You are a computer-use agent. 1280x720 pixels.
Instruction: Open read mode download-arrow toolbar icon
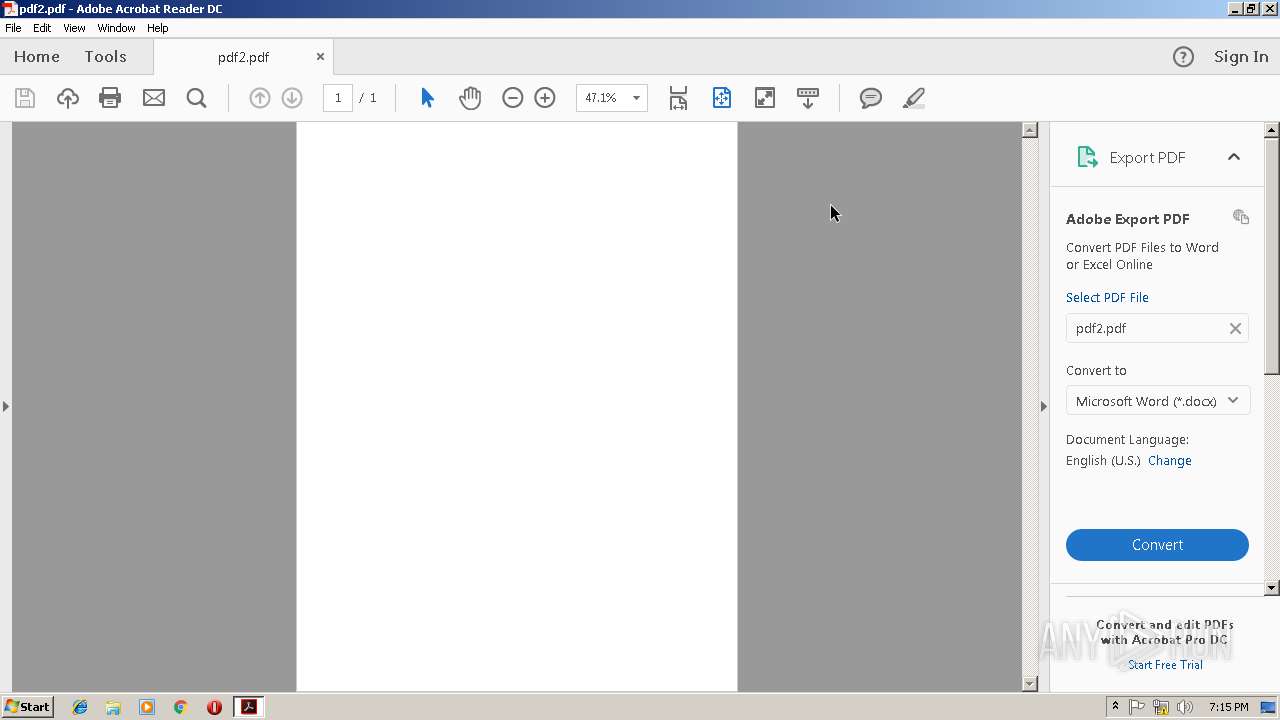tap(808, 98)
